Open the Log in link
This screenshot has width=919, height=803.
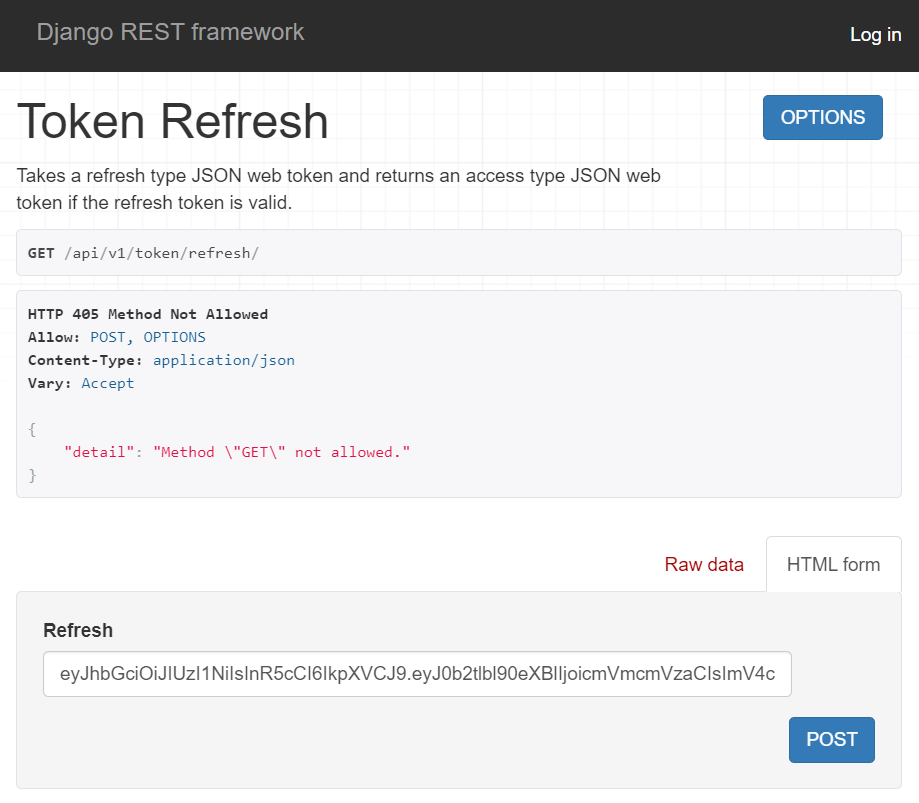pos(875,34)
